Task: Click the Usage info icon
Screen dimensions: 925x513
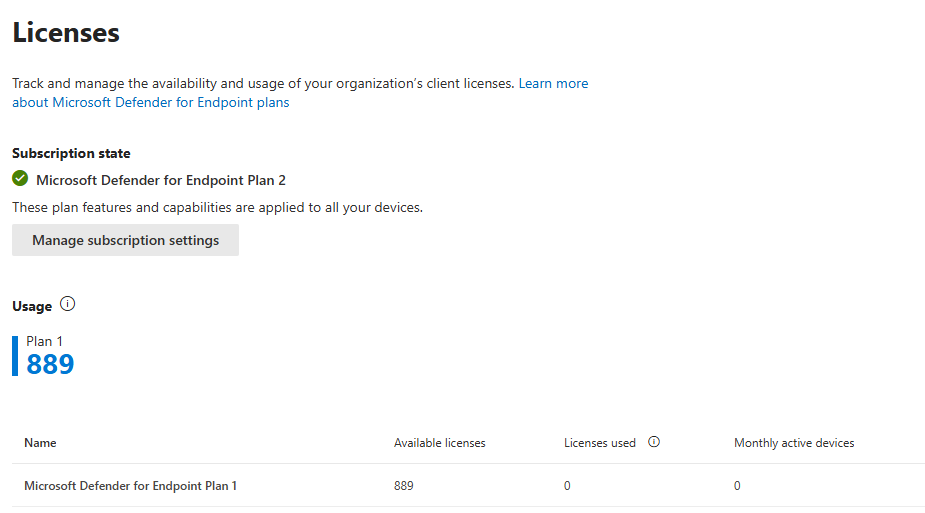Action: tap(68, 304)
